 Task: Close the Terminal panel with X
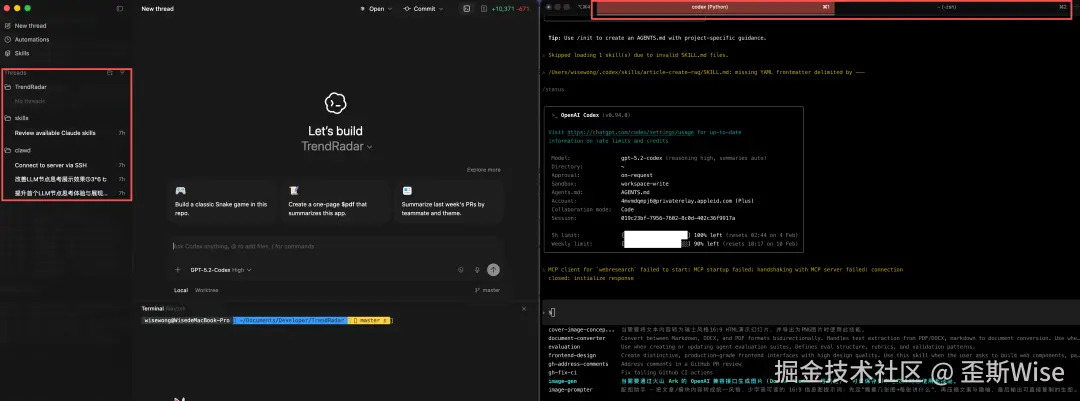point(523,309)
